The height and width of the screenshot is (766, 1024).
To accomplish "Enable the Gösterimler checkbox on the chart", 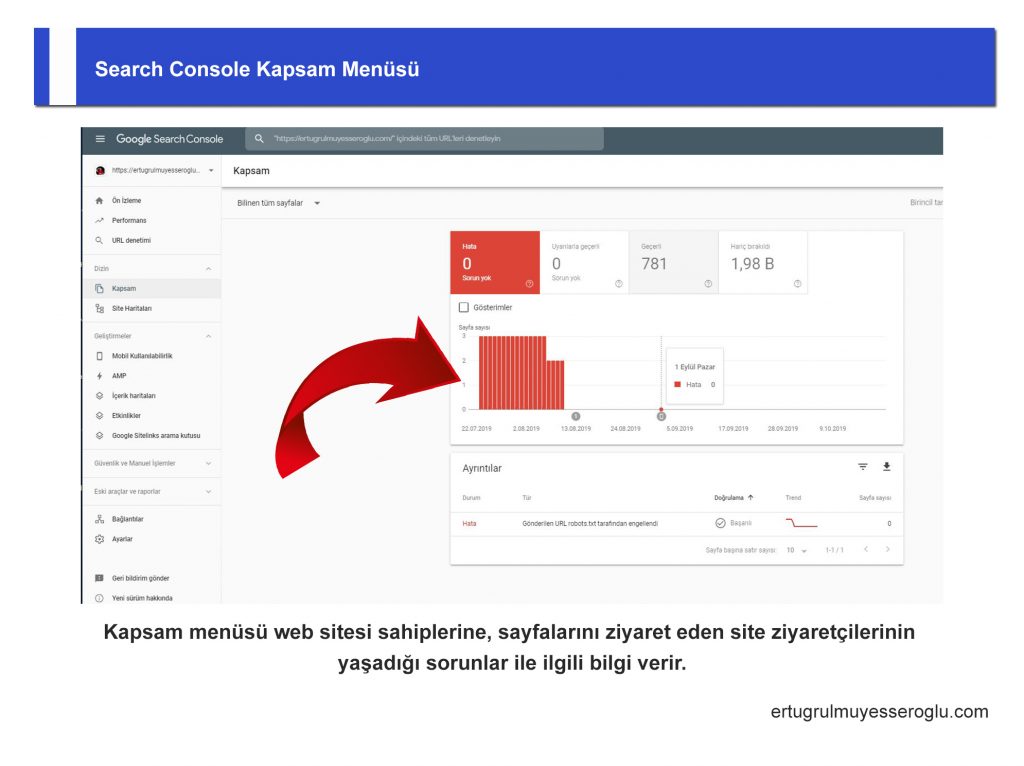I will (x=462, y=308).
